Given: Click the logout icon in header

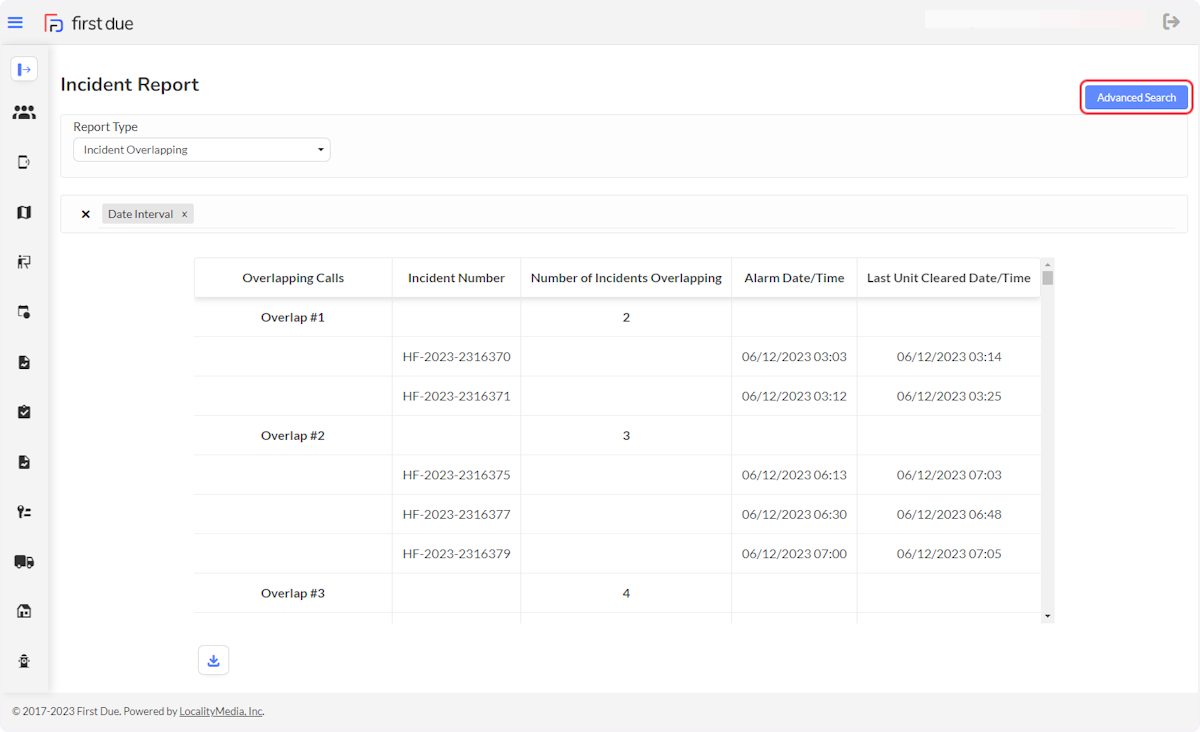Looking at the screenshot, I should (x=1171, y=21).
